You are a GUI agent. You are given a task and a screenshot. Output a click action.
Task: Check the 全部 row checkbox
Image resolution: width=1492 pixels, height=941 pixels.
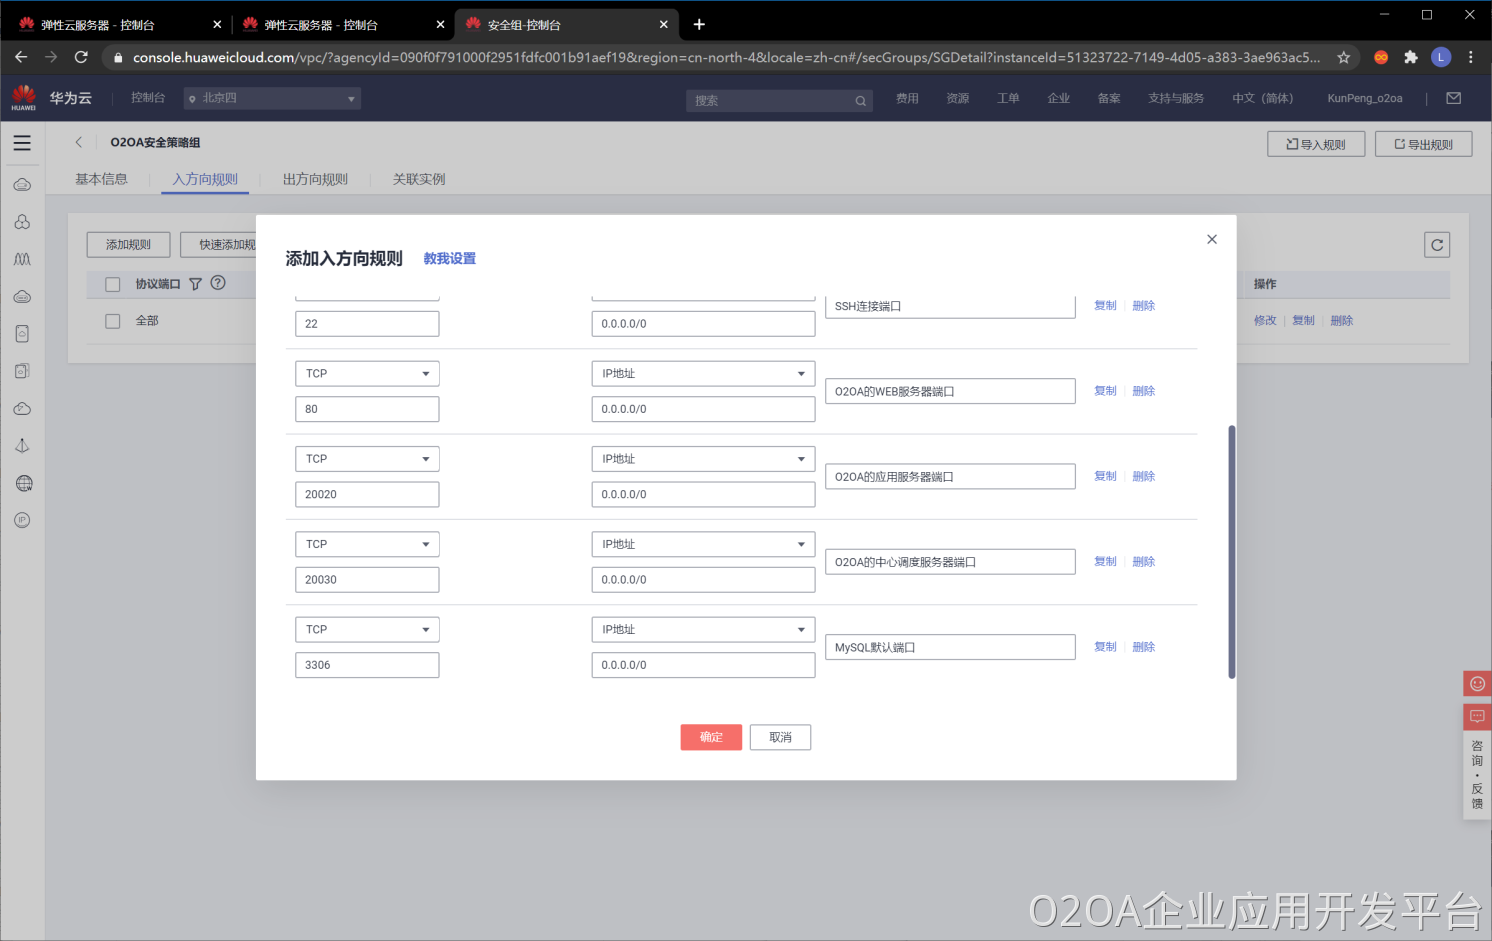(x=113, y=321)
